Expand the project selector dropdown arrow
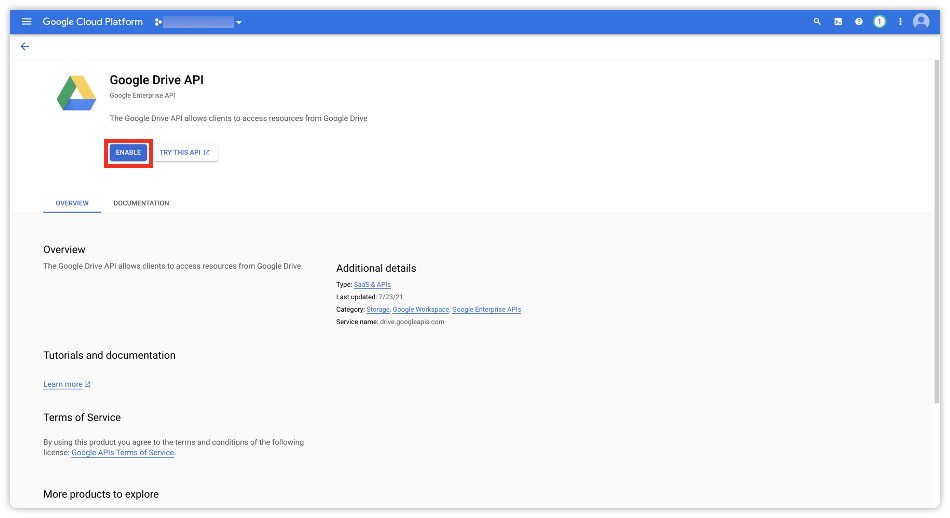 click(239, 22)
